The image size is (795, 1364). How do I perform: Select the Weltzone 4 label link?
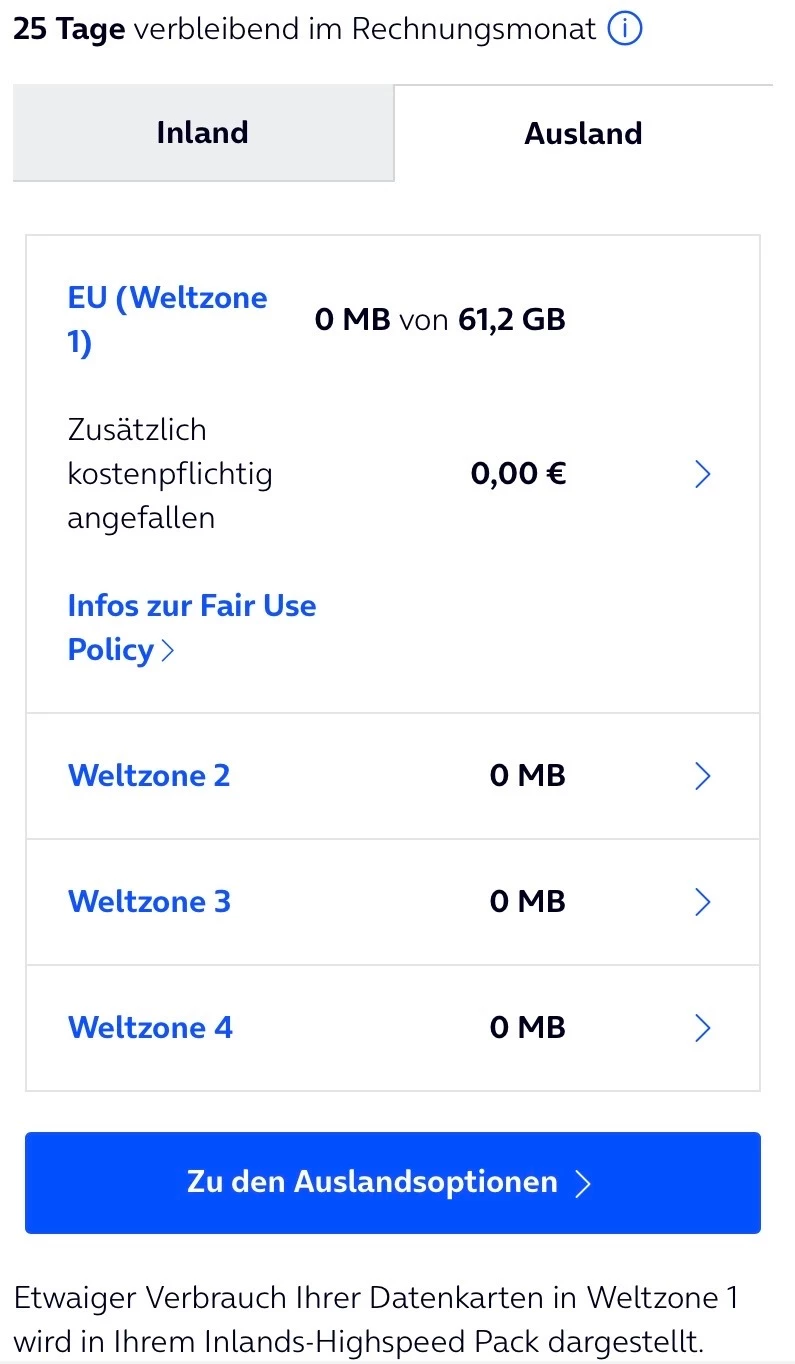pyautogui.click(x=150, y=1027)
